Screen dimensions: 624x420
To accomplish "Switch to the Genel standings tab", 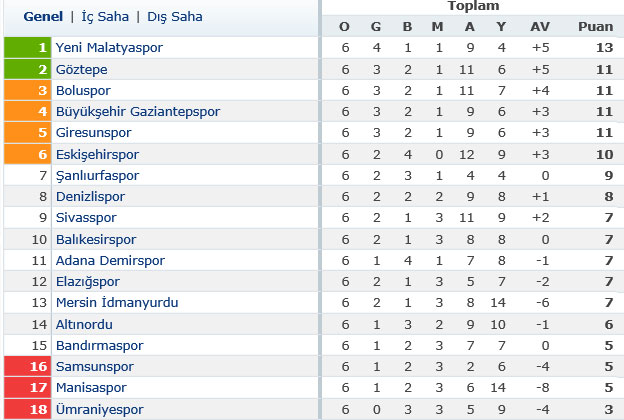I will (x=43, y=17).
